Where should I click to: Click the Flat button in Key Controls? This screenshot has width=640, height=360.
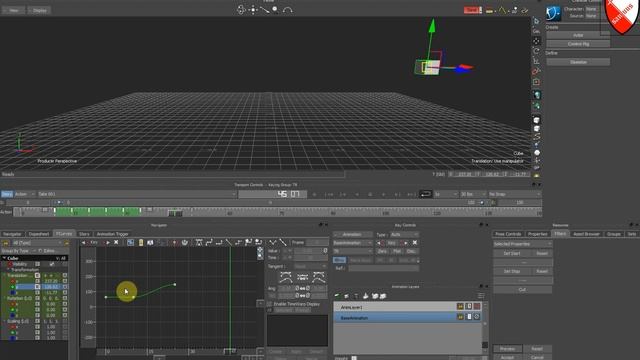pyautogui.click(x=397, y=251)
